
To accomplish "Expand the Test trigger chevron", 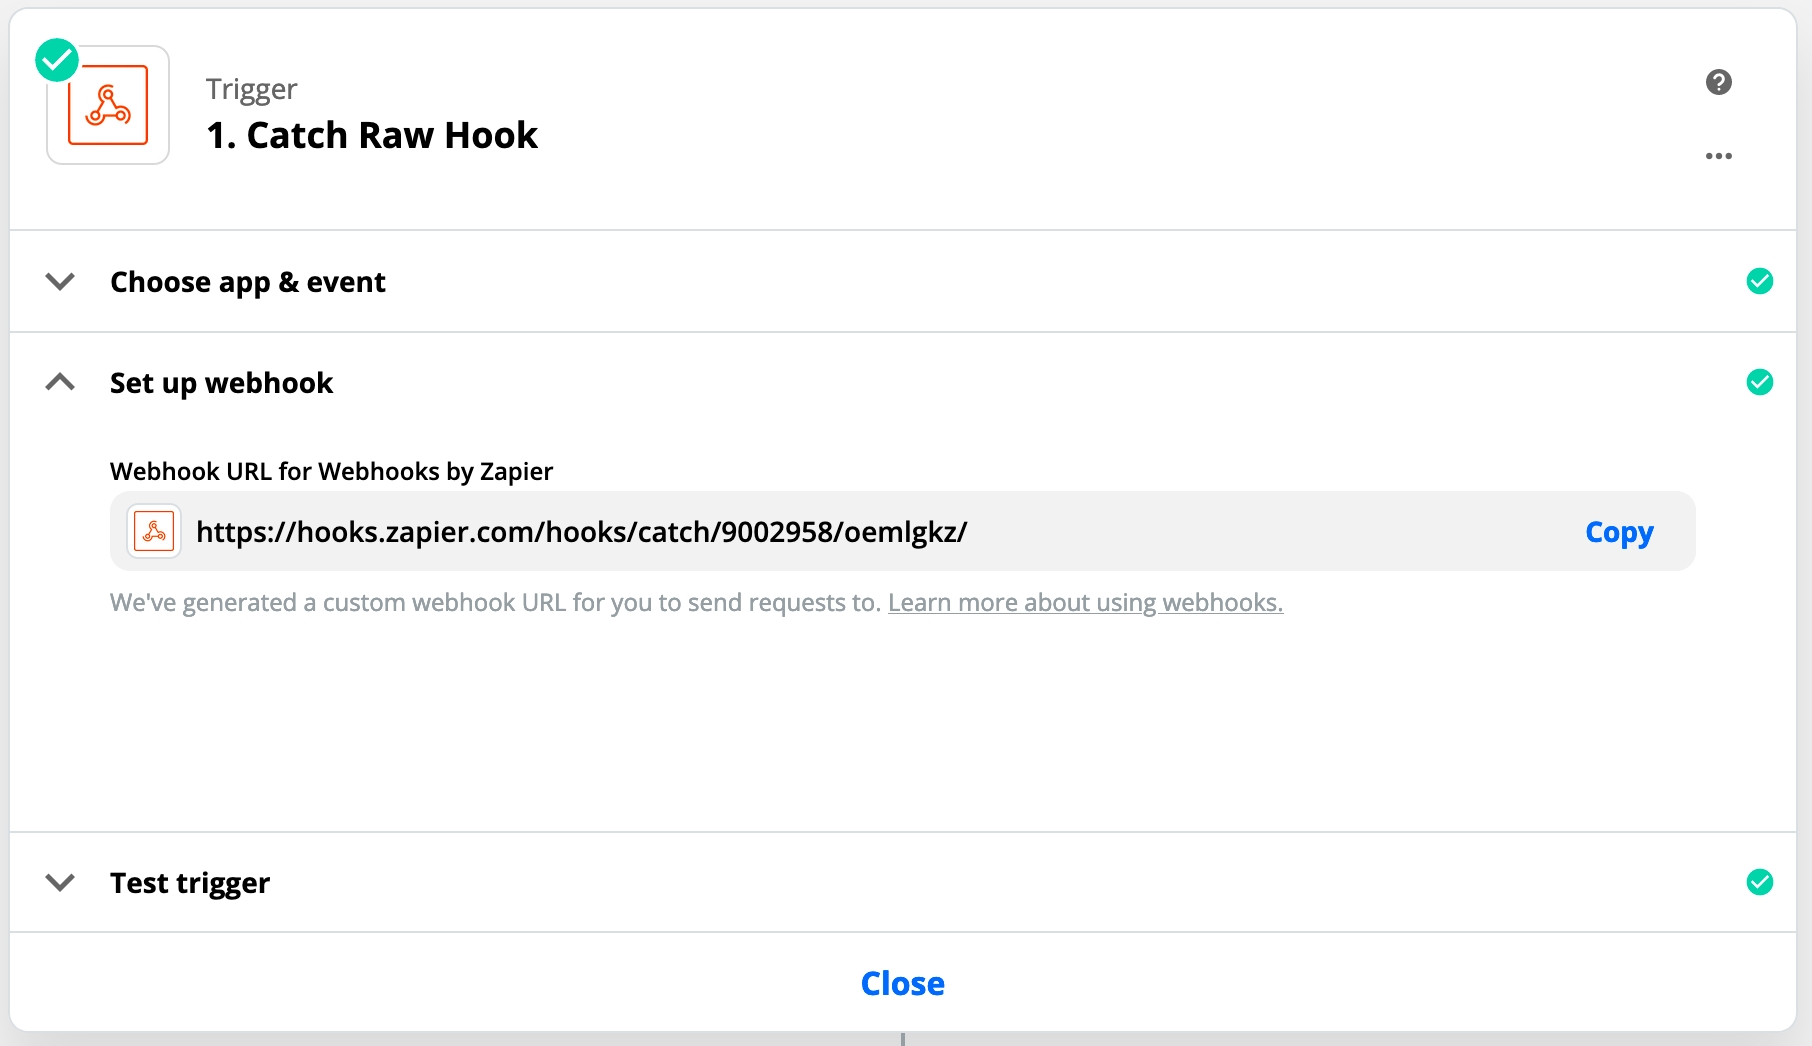I will [60, 882].
